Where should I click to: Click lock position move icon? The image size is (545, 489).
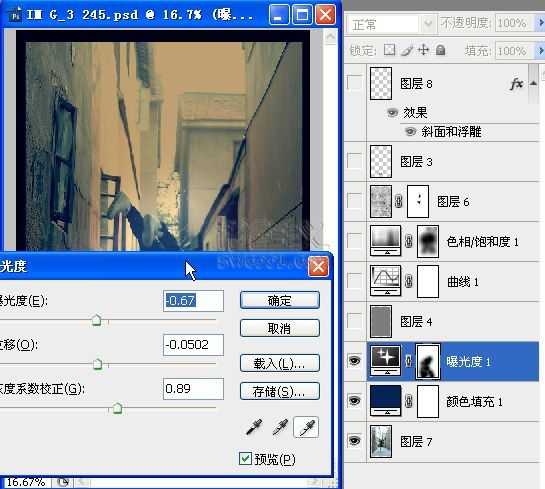tap(423, 50)
